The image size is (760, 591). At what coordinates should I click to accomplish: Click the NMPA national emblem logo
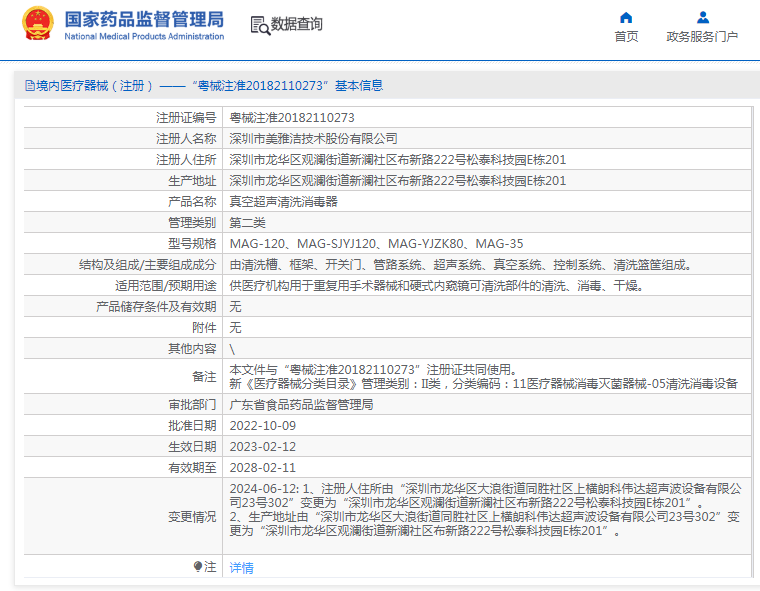pos(37,24)
